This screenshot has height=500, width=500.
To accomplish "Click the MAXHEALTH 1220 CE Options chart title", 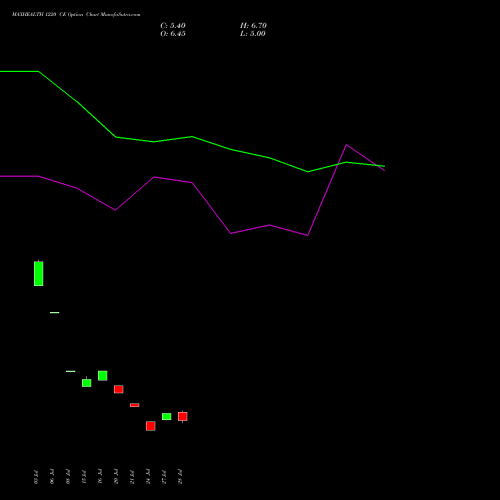I will coord(76,15).
